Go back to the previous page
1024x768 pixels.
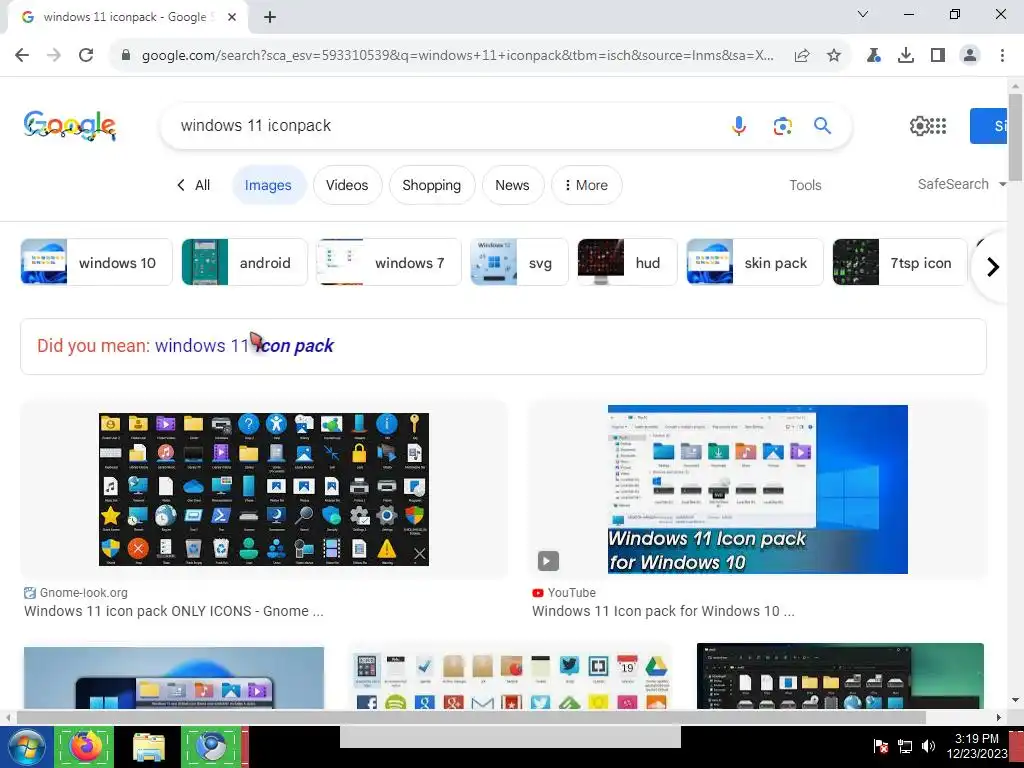coord(22,56)
